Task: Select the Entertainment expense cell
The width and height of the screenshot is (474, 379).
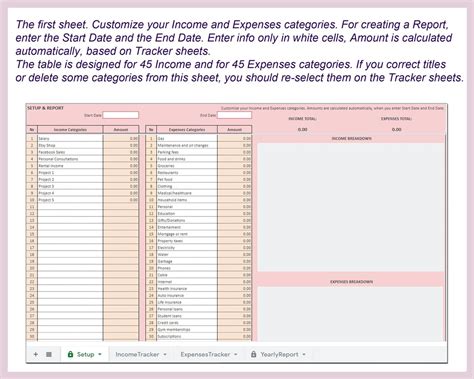Action: tap(187, 227)
